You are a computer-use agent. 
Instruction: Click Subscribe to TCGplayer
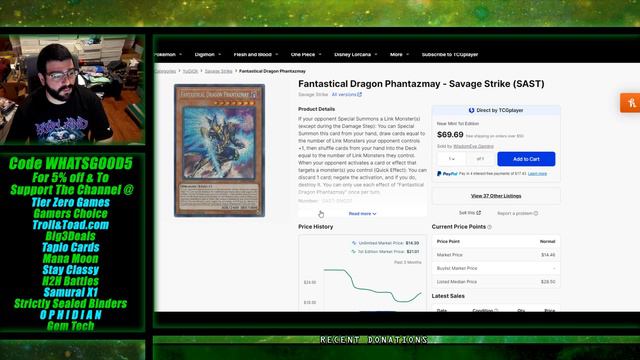pyautogui.click(x=450, y=54)
